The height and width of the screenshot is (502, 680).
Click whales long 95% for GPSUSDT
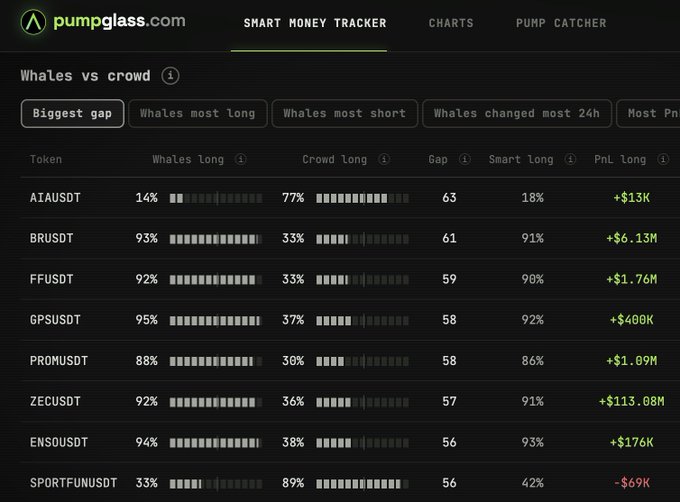point(147,320)
